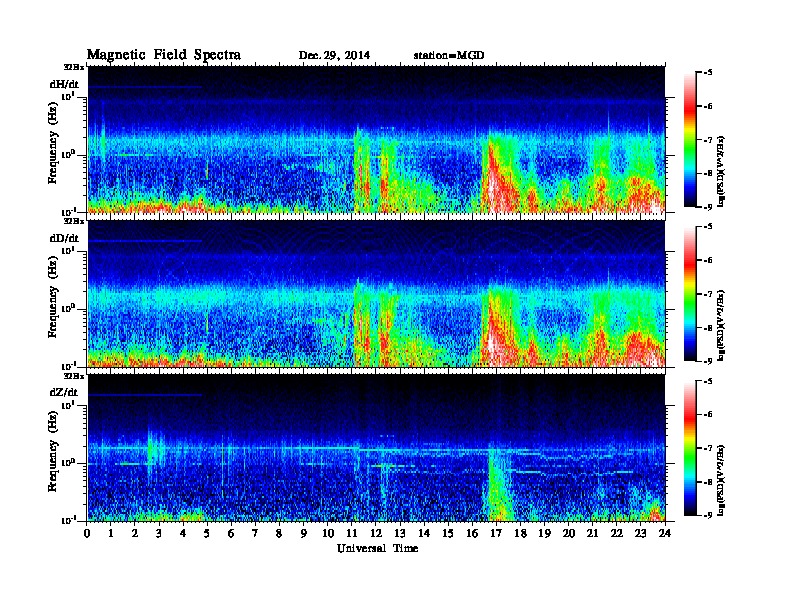Click the "-7" tick on dZ/dt color bar
The width and height of the screenshot is (792, 612).
pos(708,447)
